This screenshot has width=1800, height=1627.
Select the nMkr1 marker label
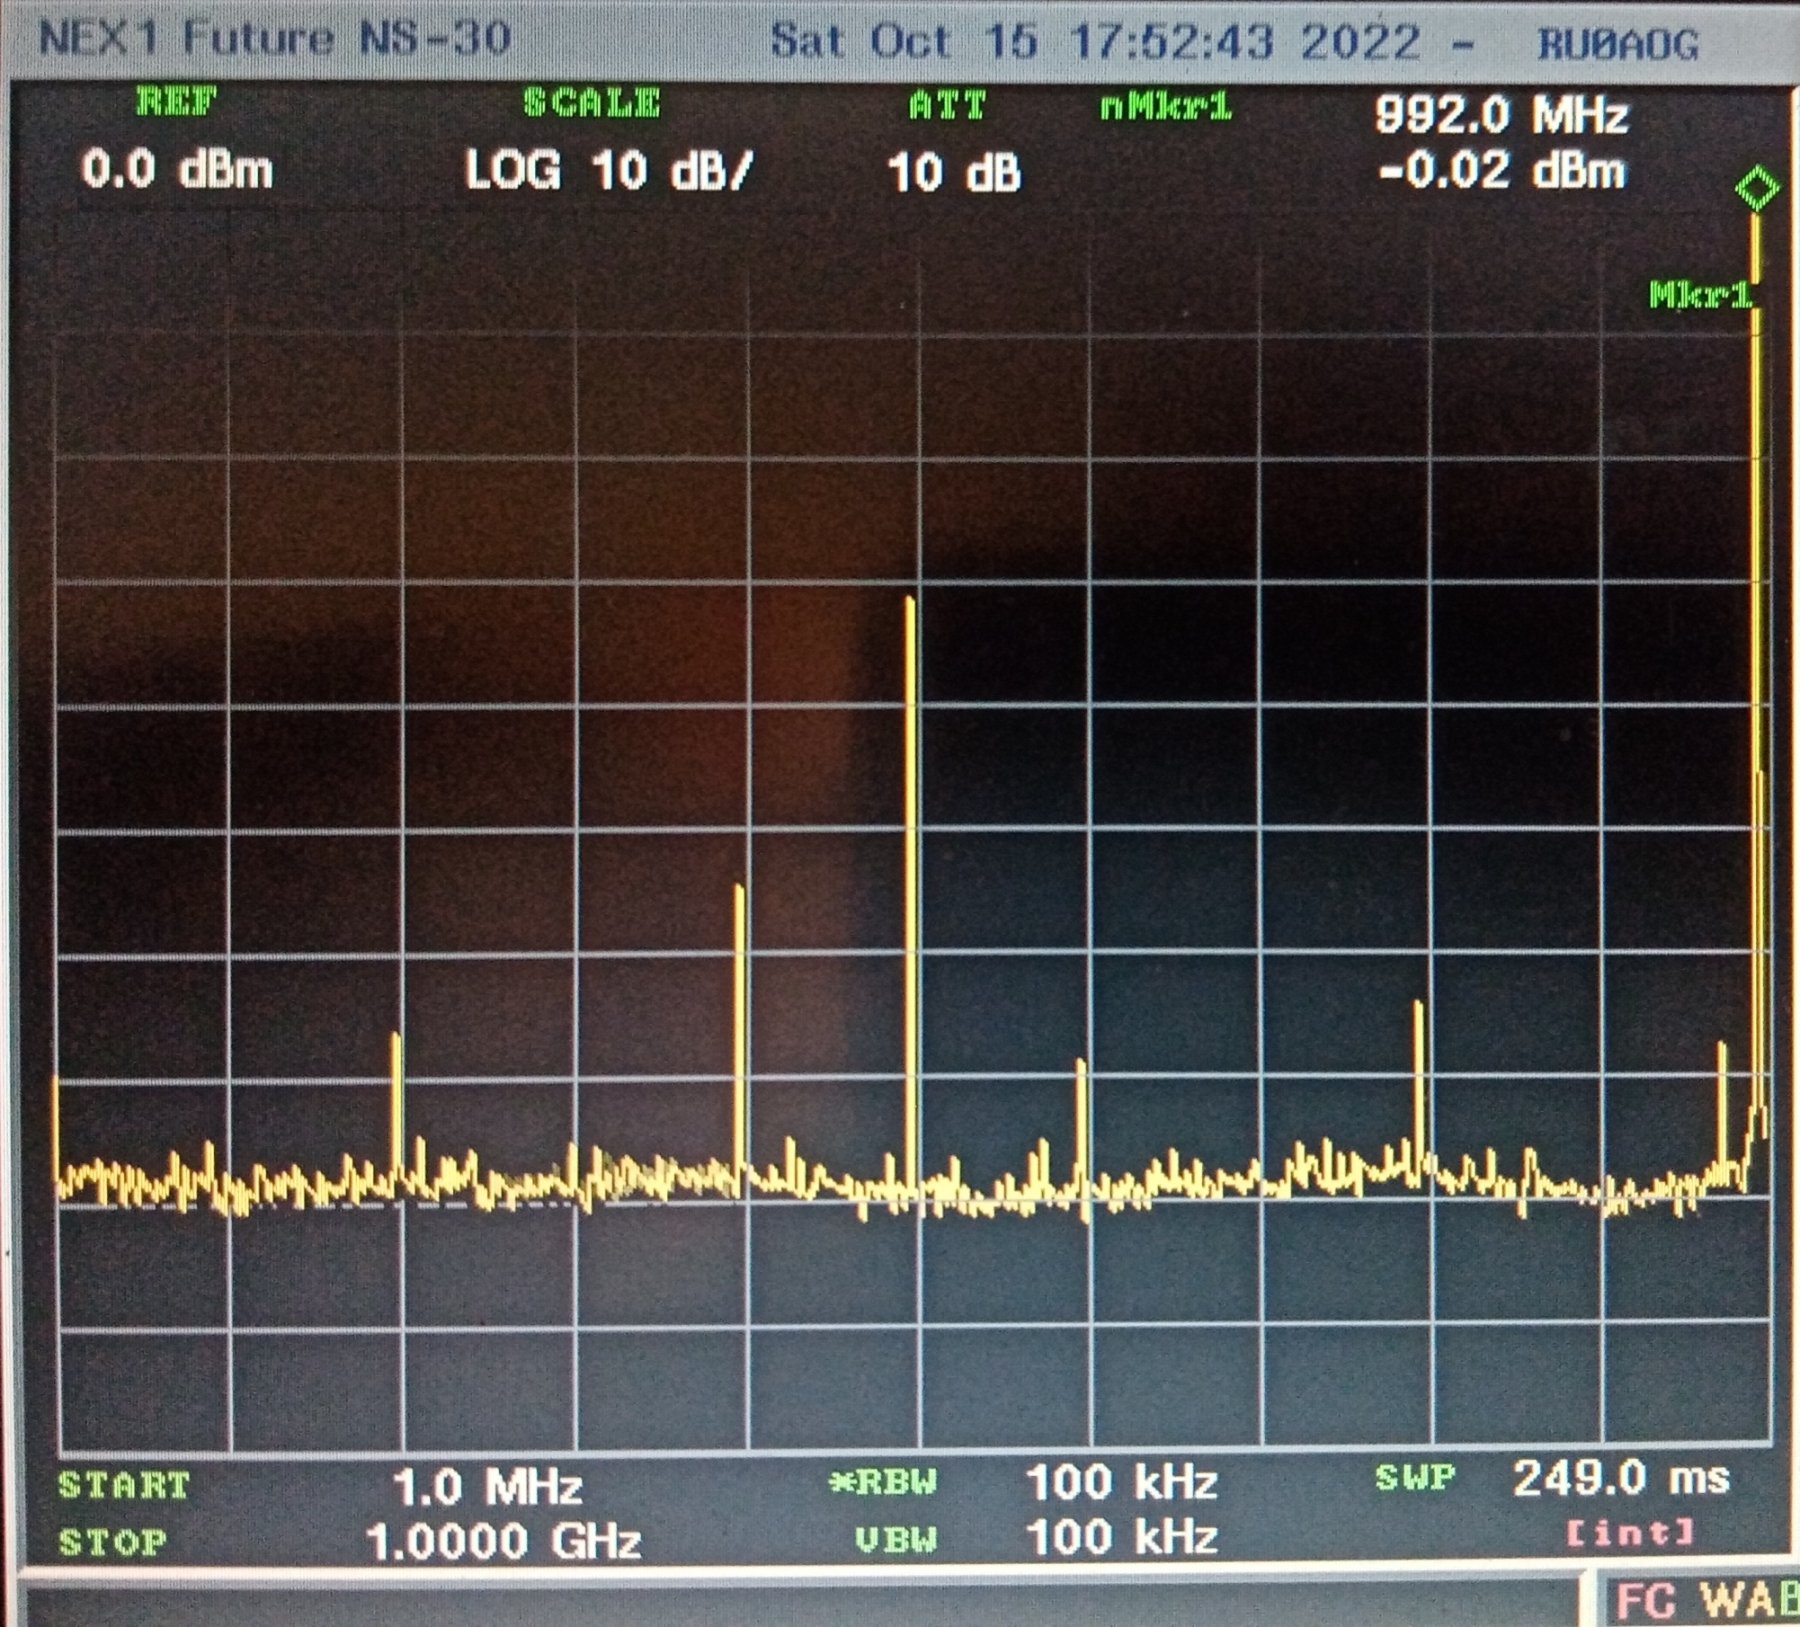[x=1166, y=107]
